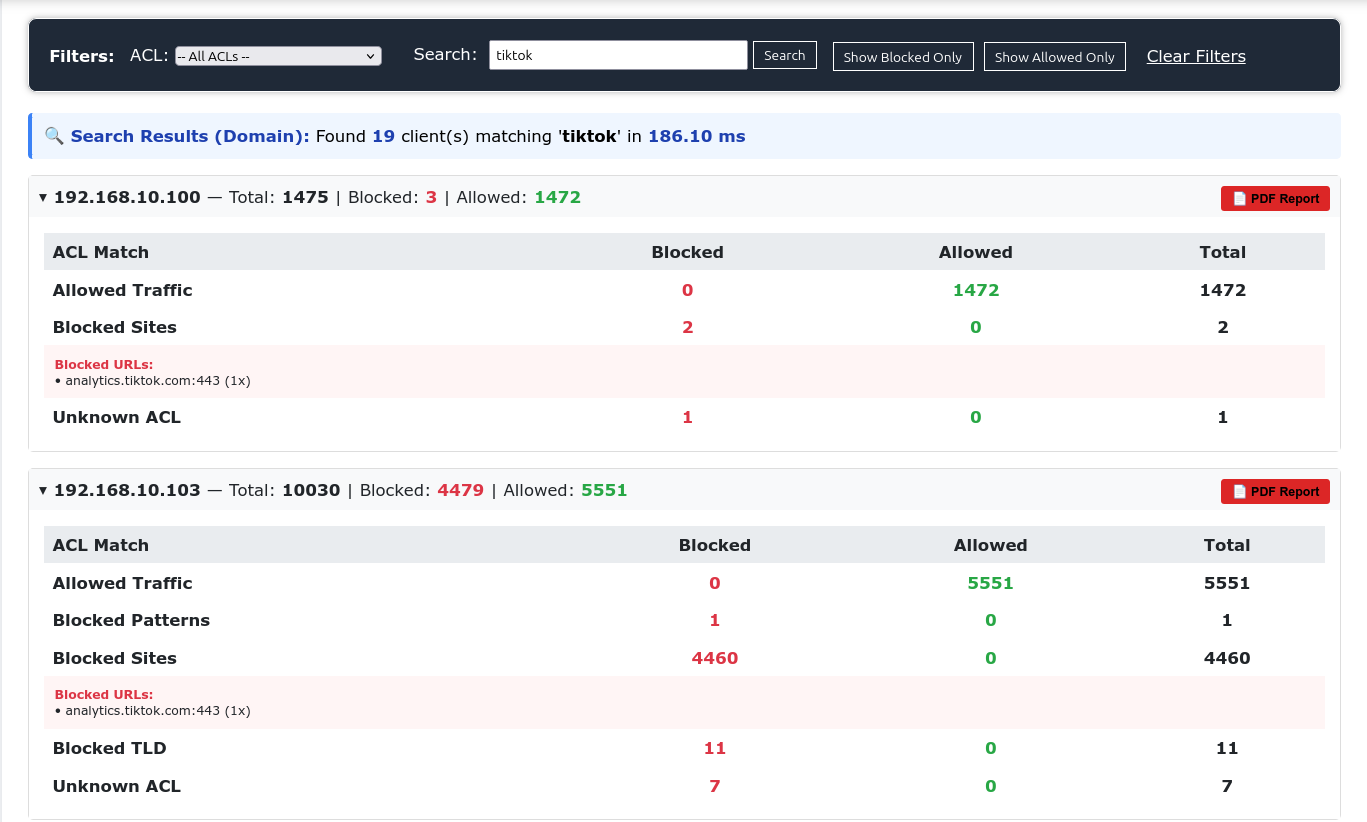Click Allowed count 5551 in 192.168.10.103 header
The width and height of the screenshot is (1367, 822).
(x=604, y=491)
